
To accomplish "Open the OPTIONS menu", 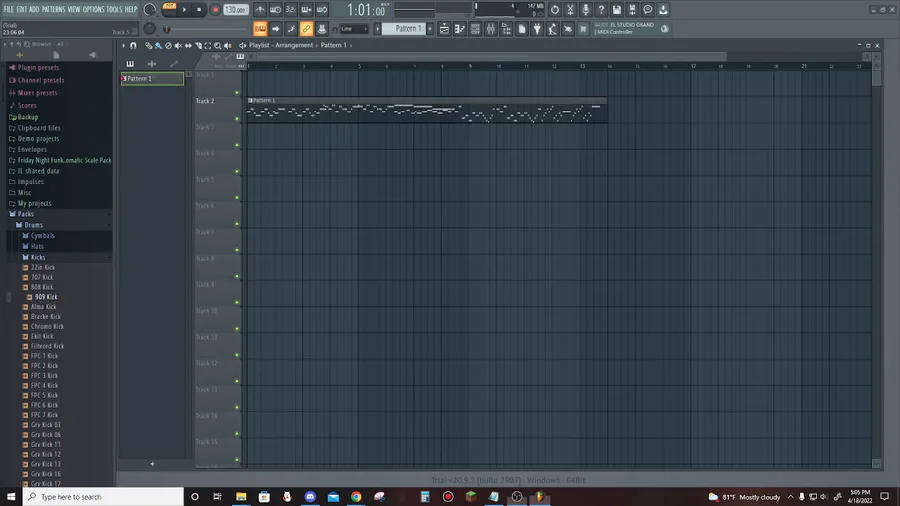I will coord(94,9).
